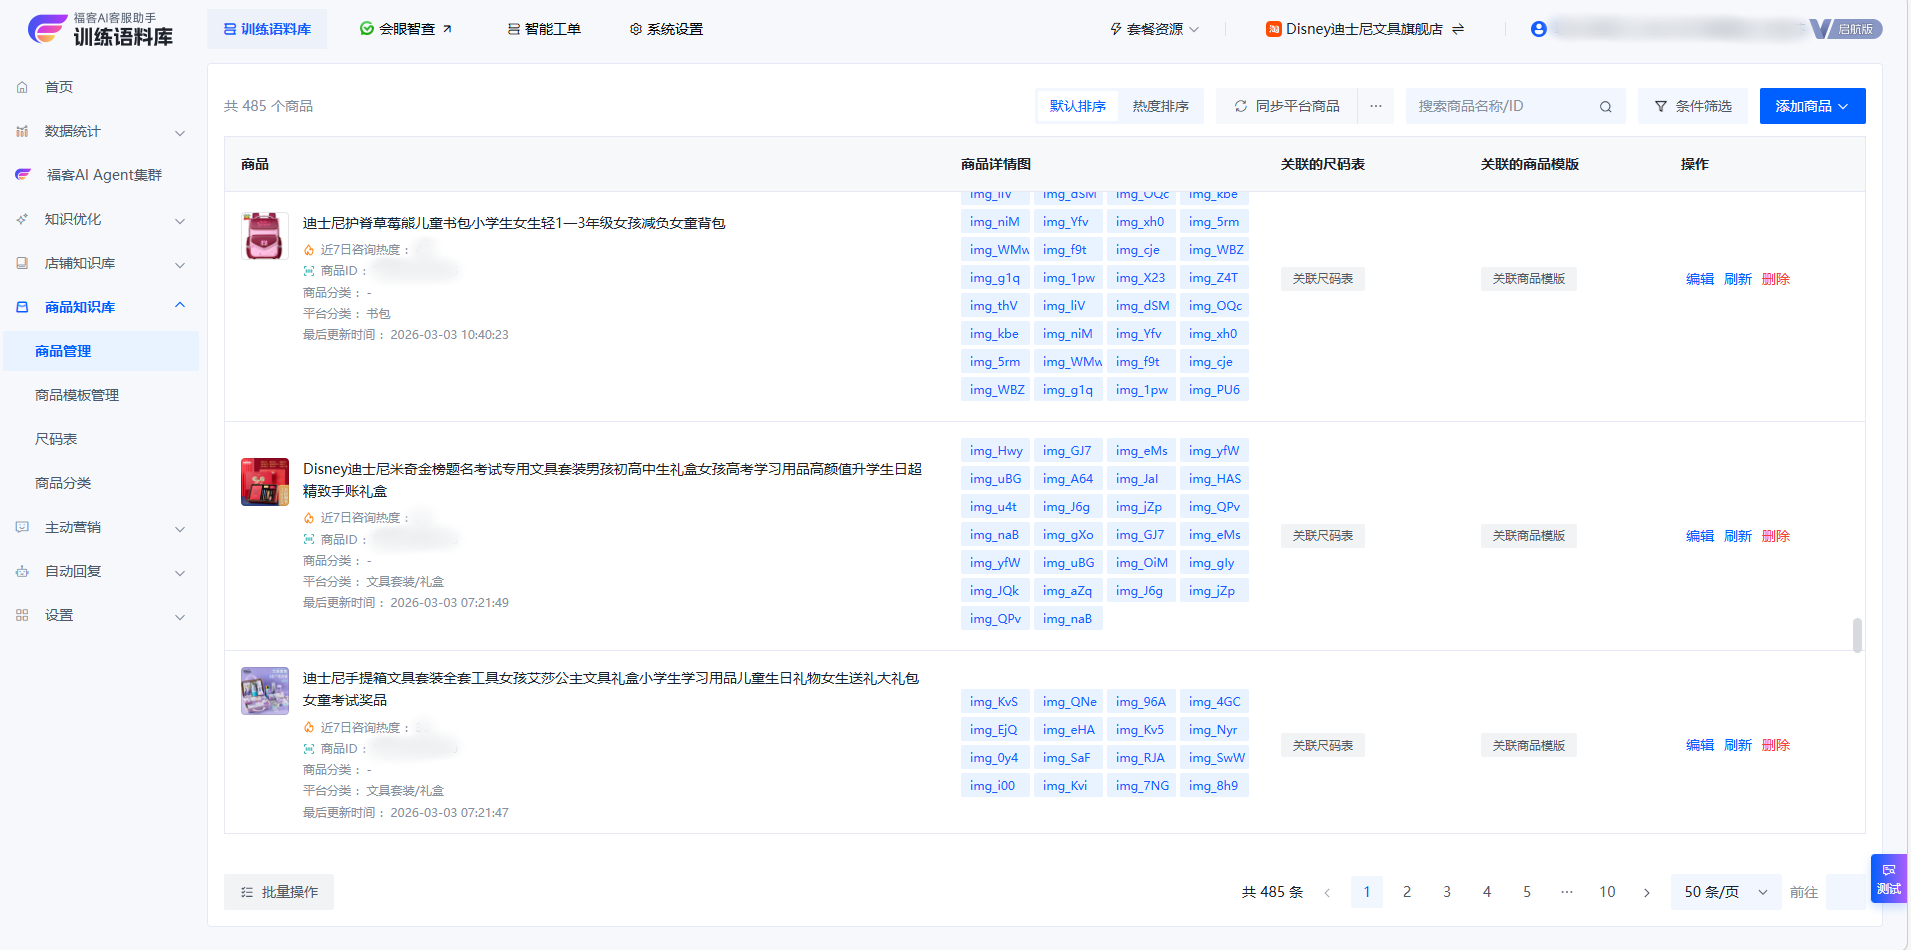
Task: Go to page 10
Action: [x=1607, y=892]
